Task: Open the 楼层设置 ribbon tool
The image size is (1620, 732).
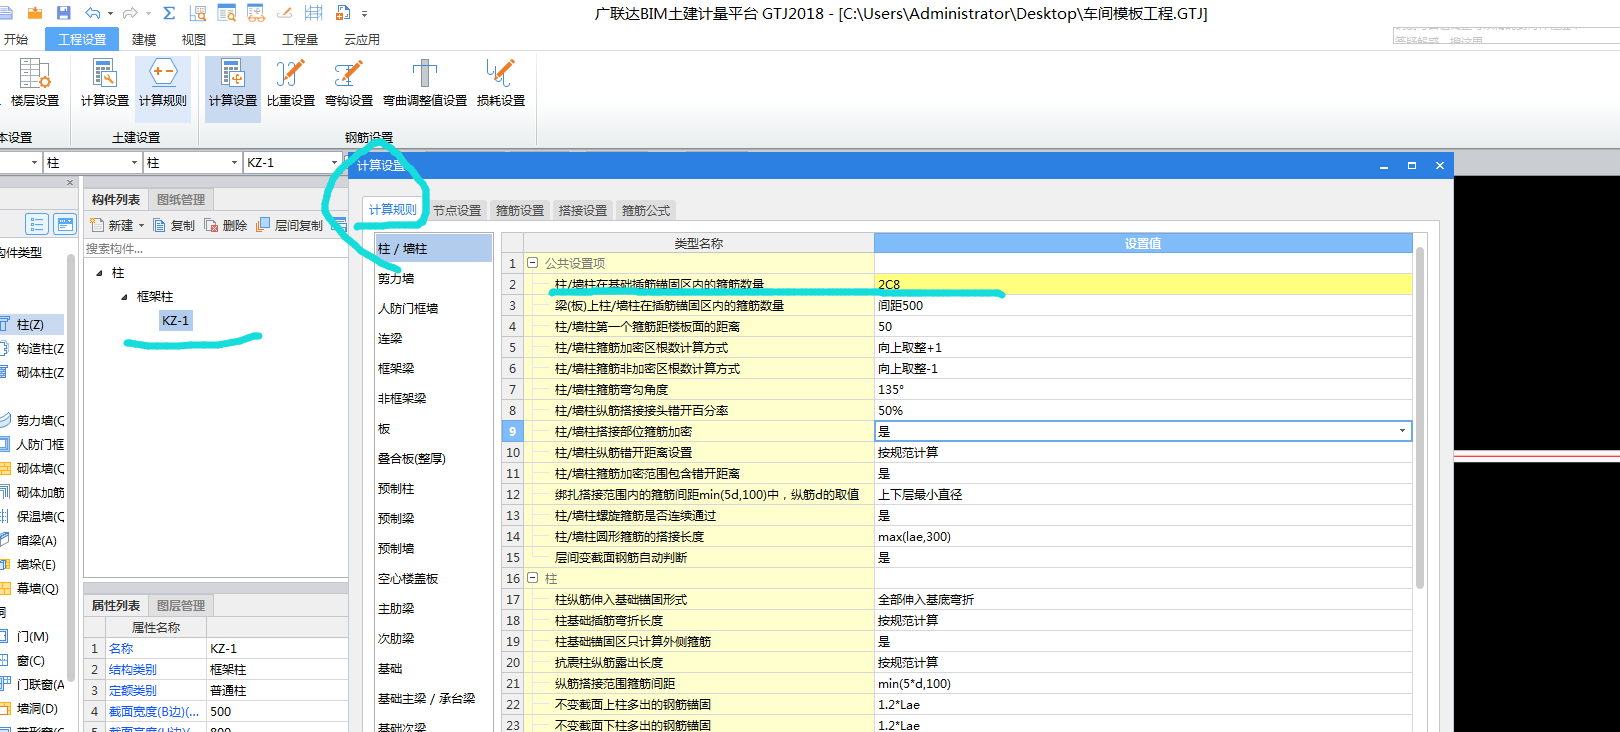Action: coord(35,83)
